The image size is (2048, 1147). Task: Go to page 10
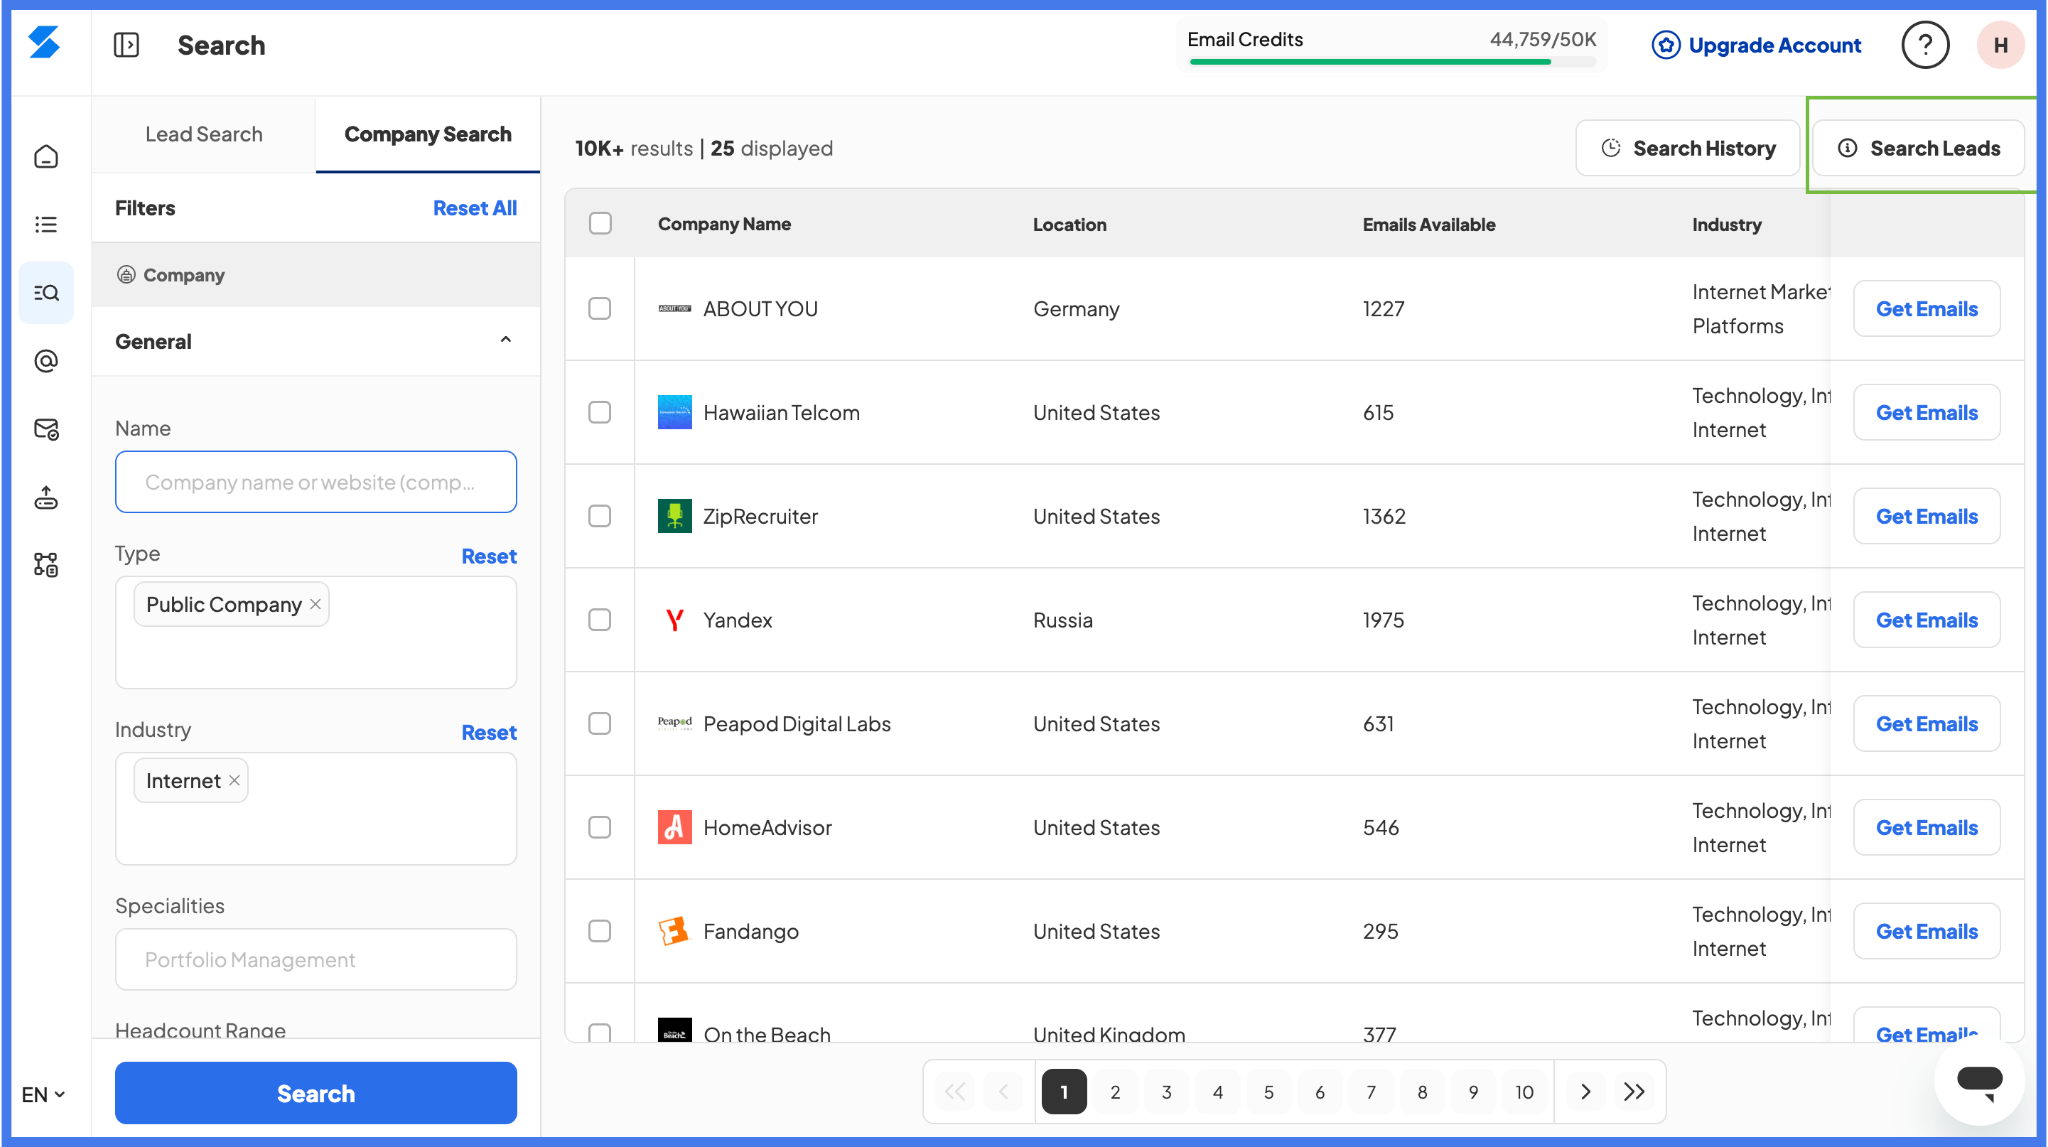pos(1524,1092)
